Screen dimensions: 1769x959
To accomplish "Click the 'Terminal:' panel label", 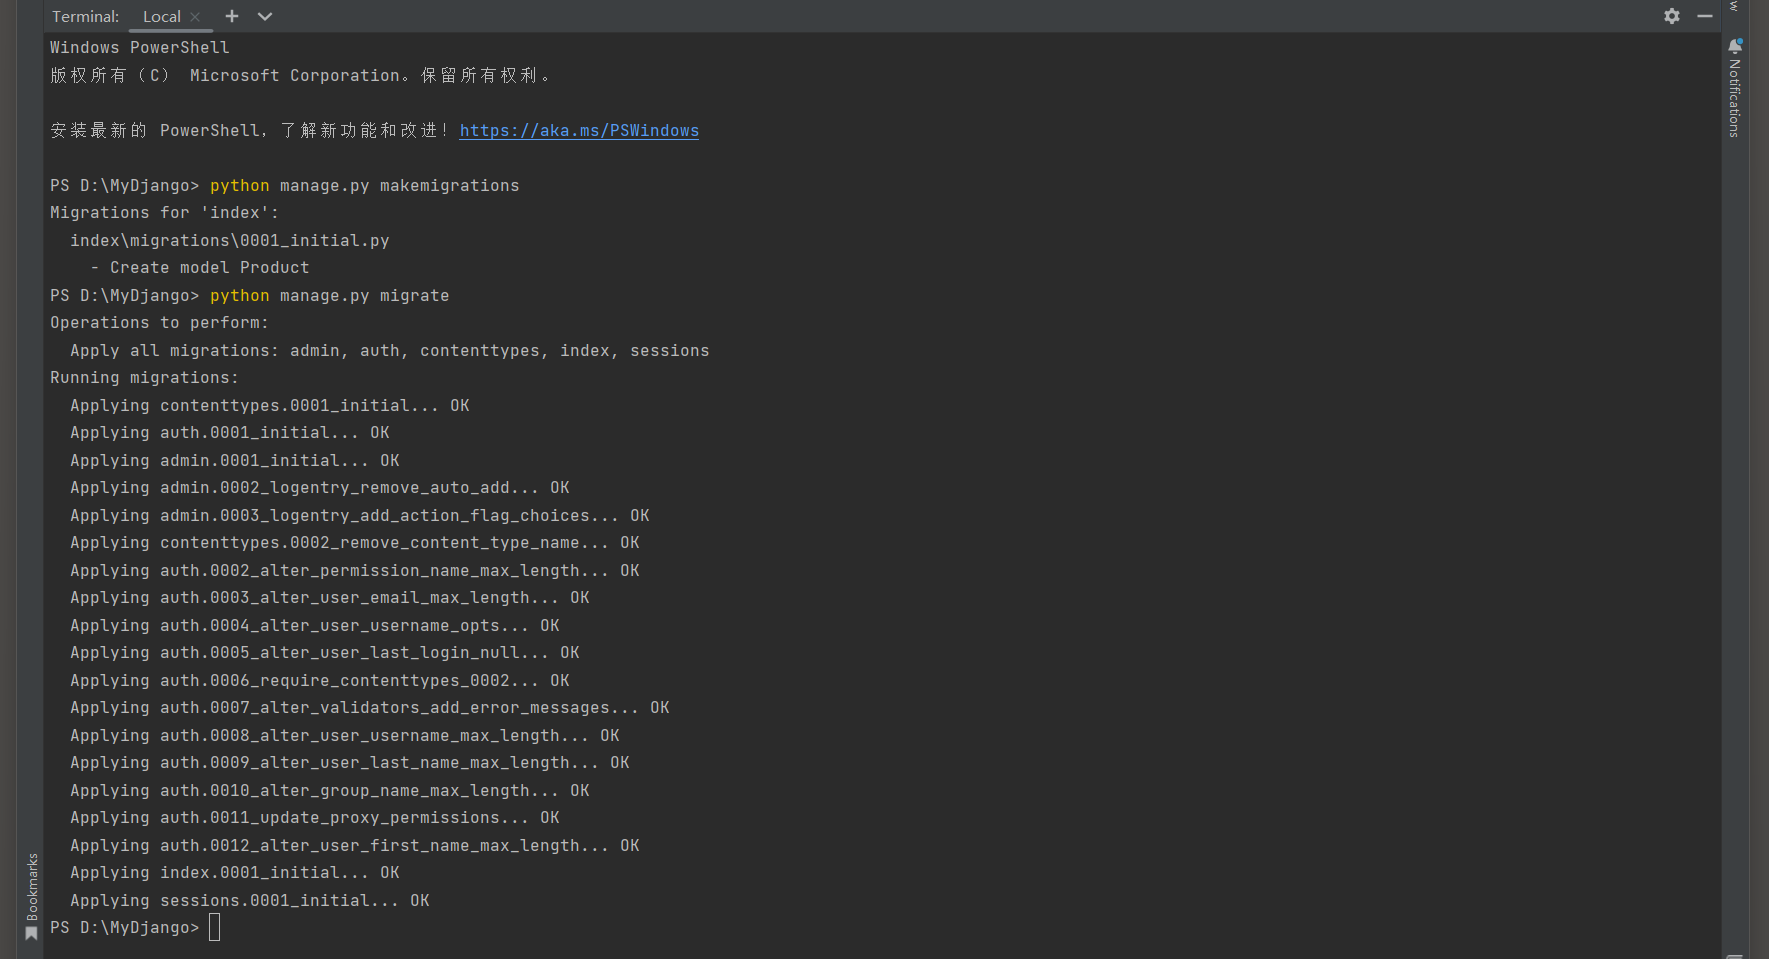I will (85, 16).
